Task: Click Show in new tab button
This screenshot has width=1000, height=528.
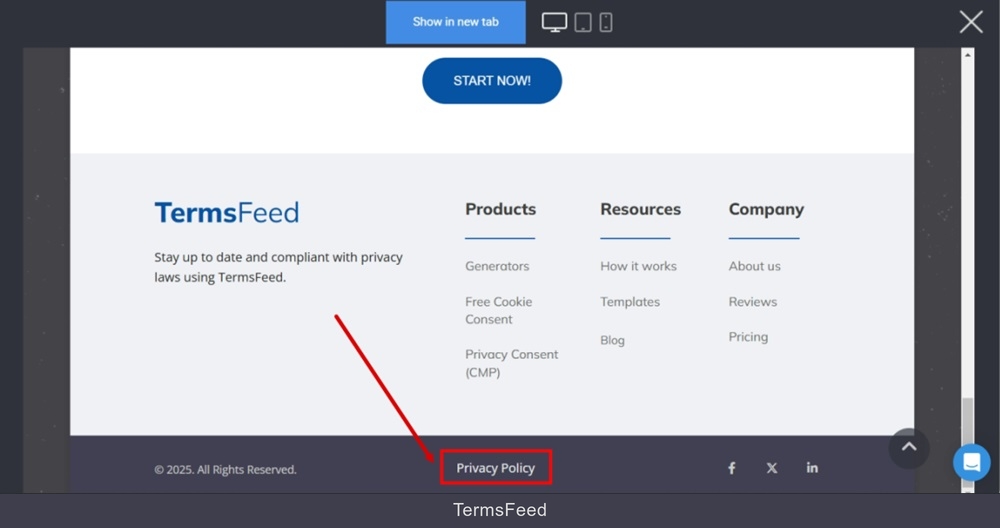Action: tap(455, 22)
